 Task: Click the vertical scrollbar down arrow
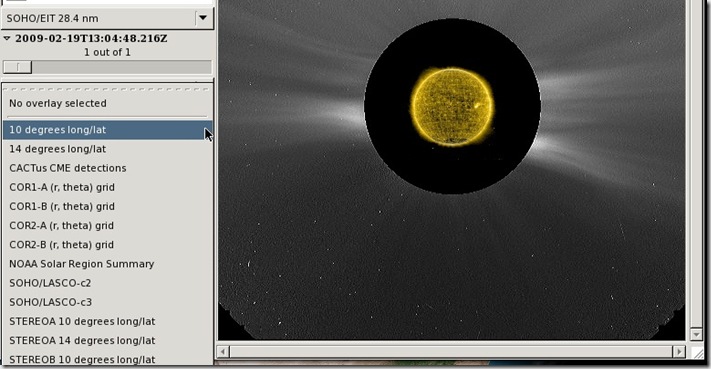(696, 335)
